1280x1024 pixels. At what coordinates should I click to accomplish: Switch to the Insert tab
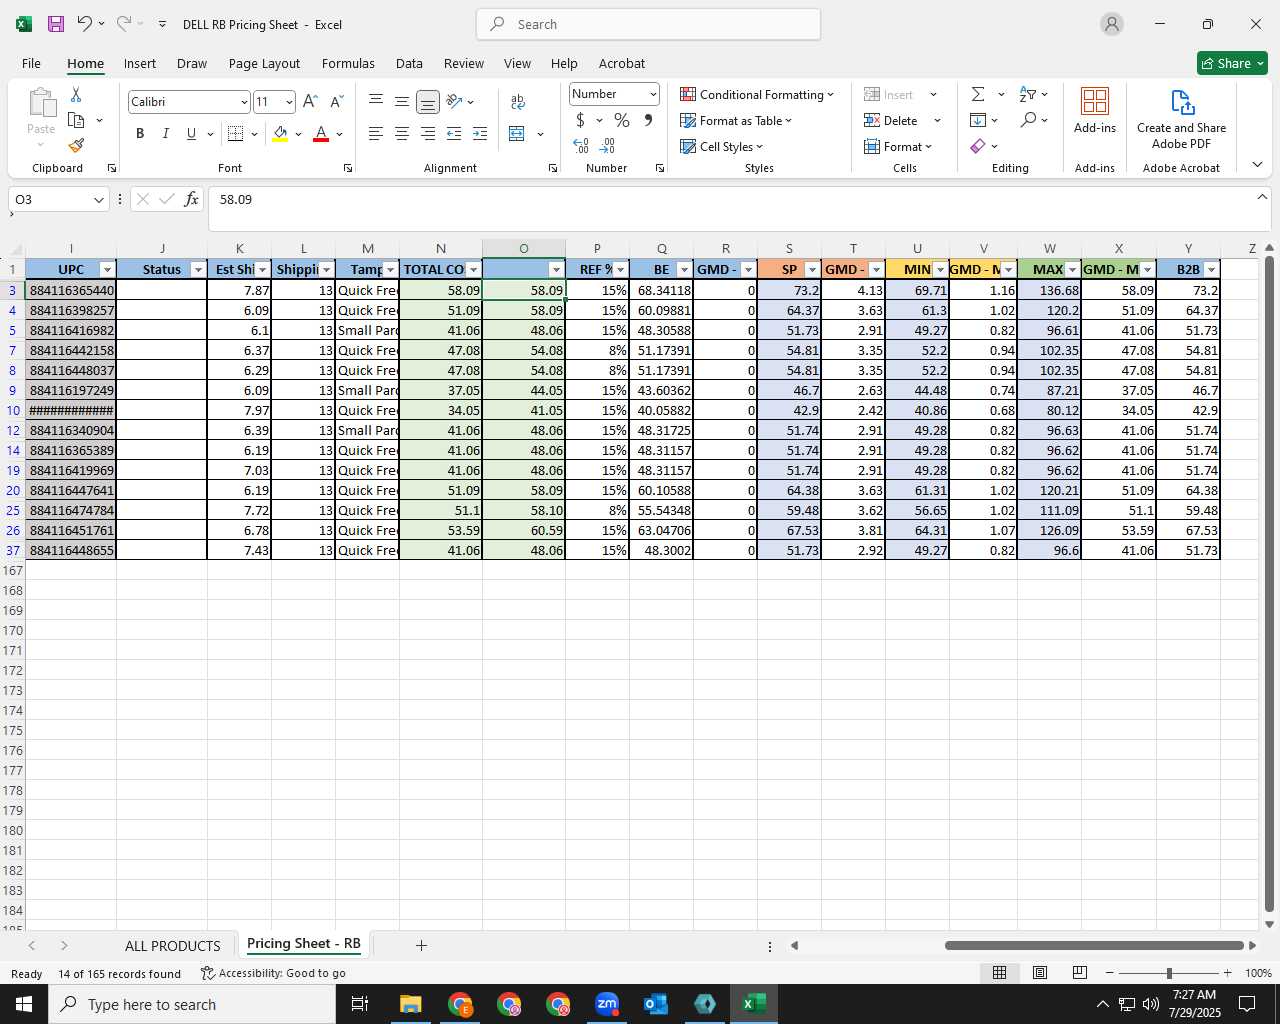(140, 63)
